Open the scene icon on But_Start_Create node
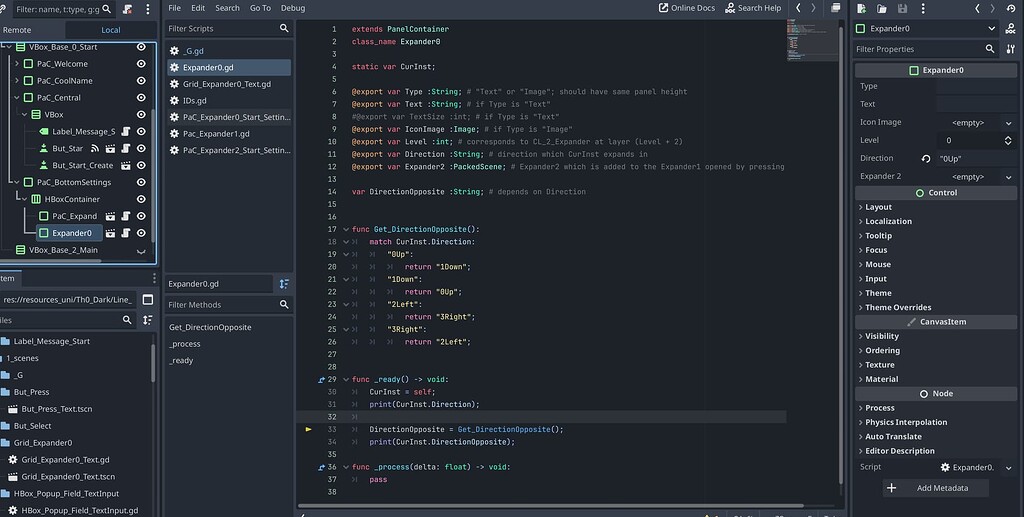Viewport: 1024px width, 517px height. [126, 165]
